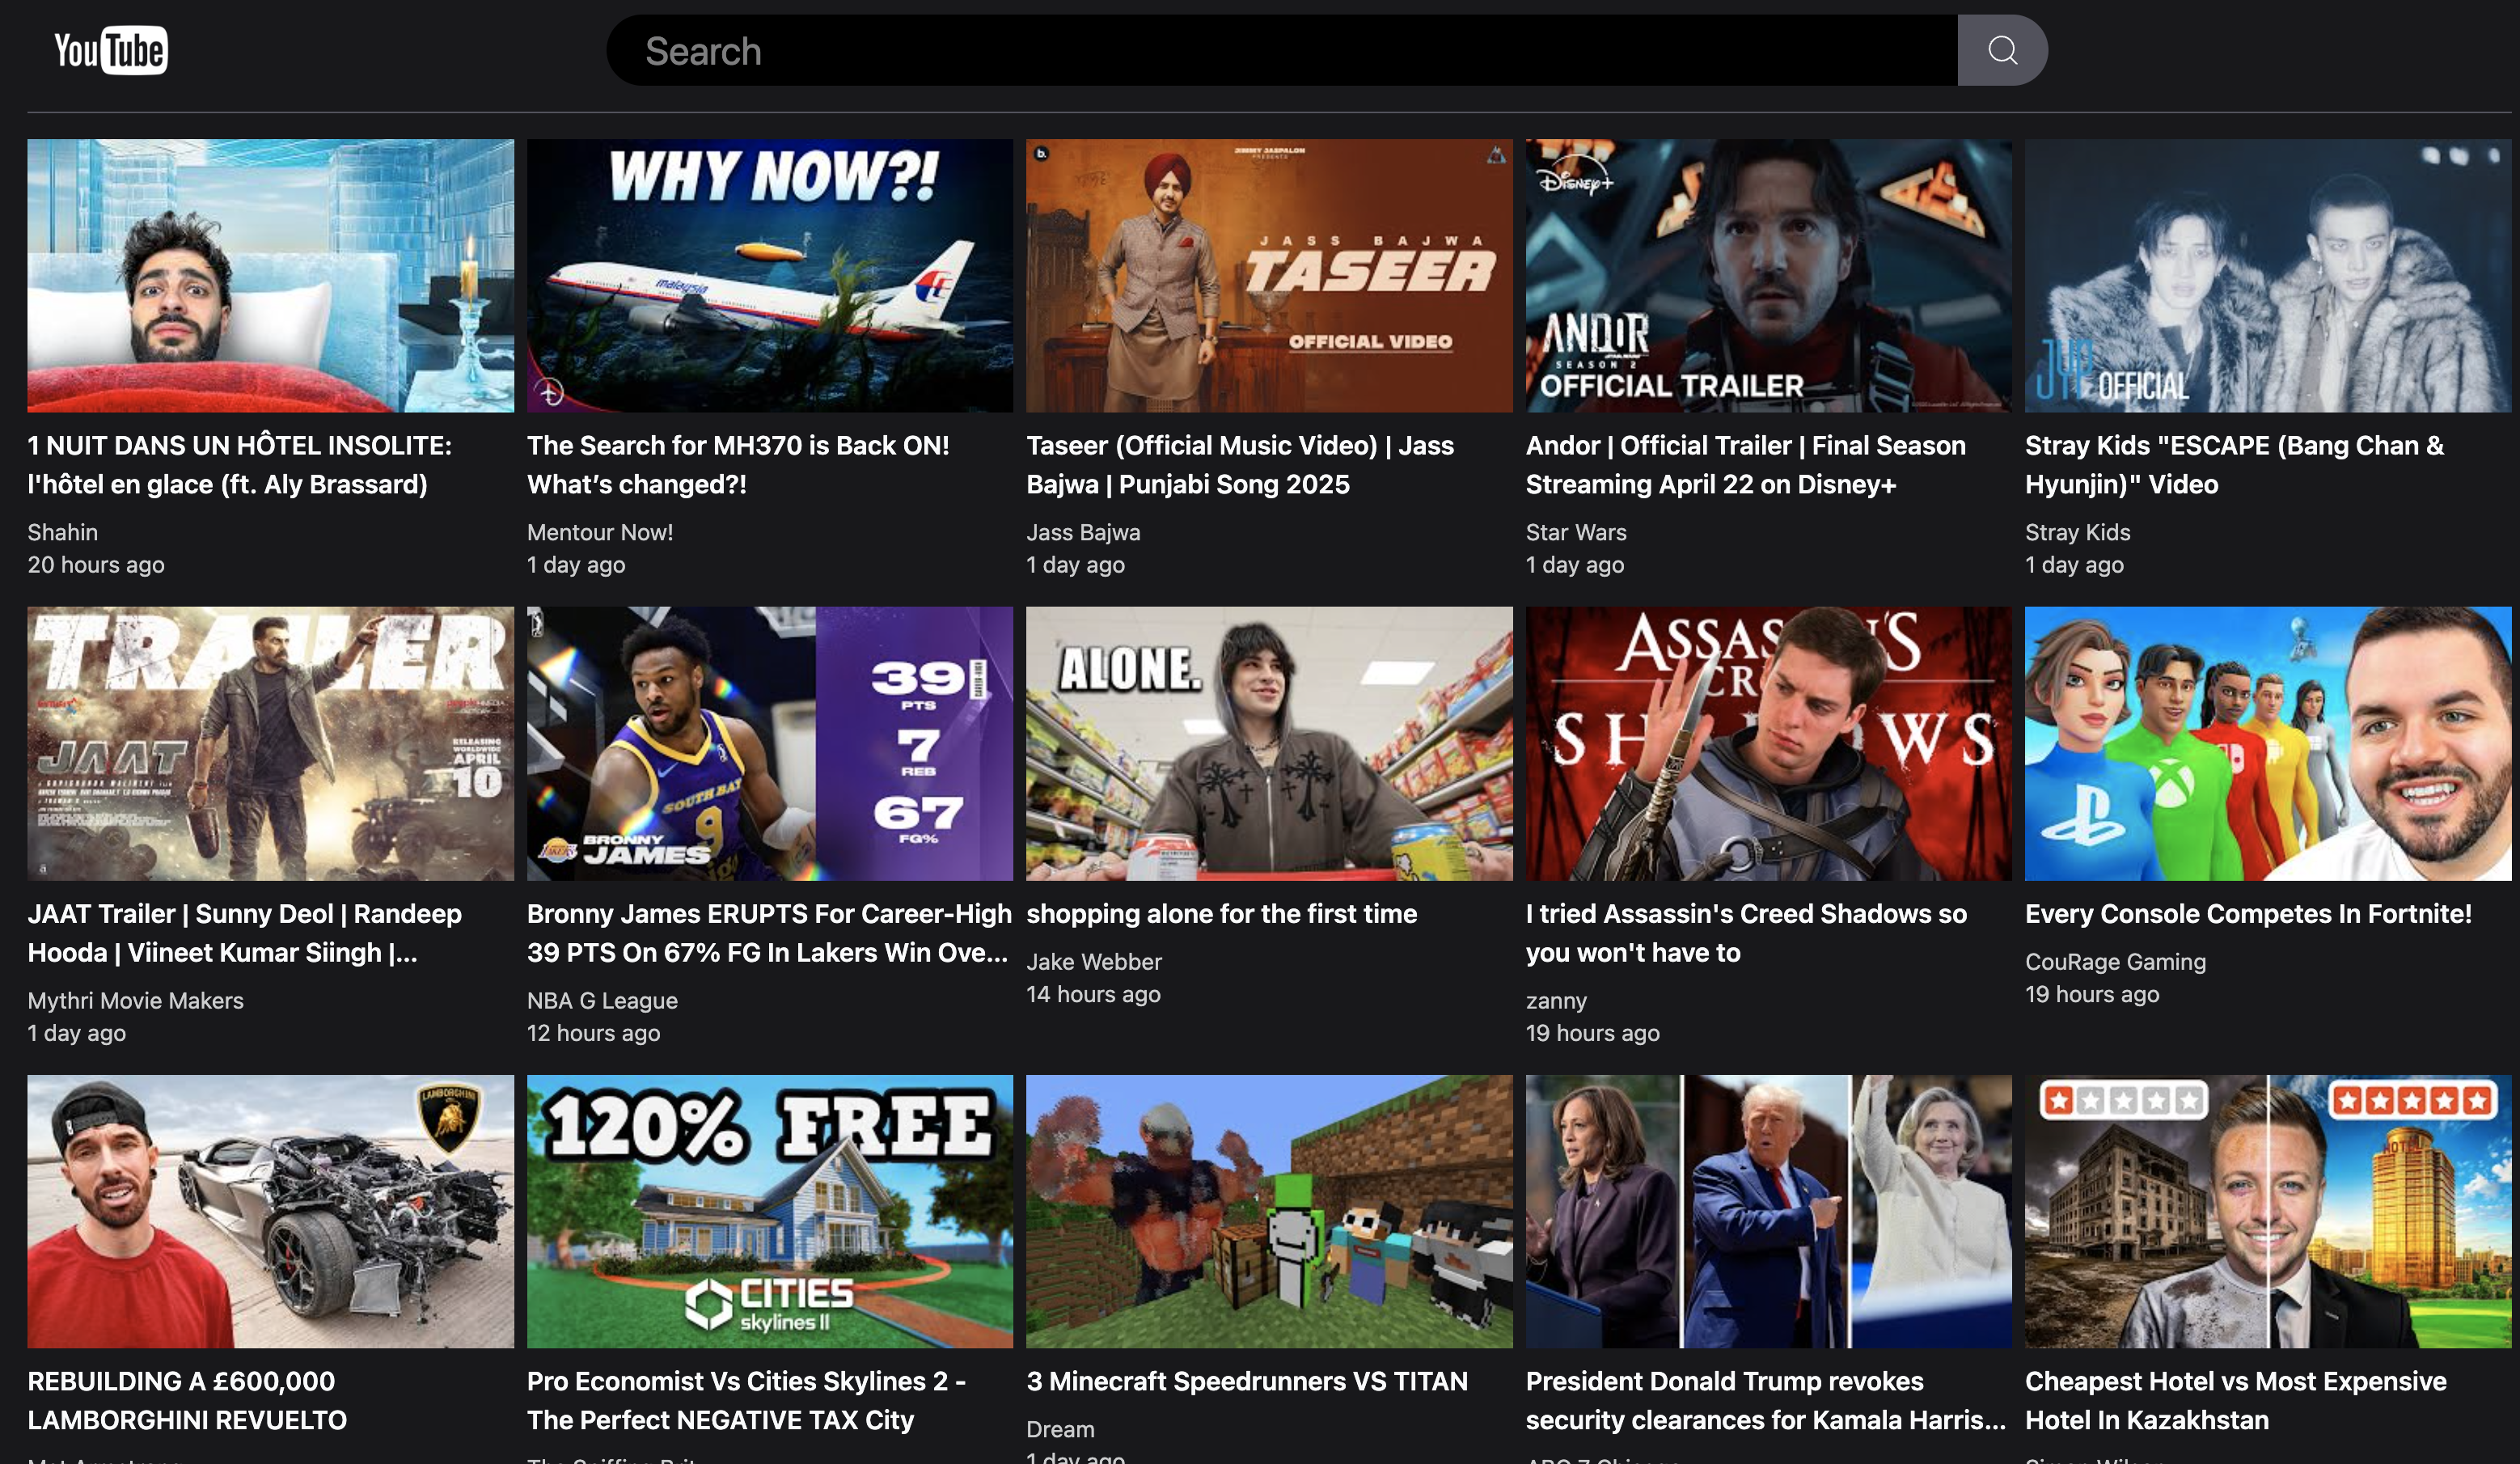Open the Lamborghini Revuelto rebuild thumbnail
Image resolution: width=2520 pixels, height=1464 pixels.
pos(270,1211)
